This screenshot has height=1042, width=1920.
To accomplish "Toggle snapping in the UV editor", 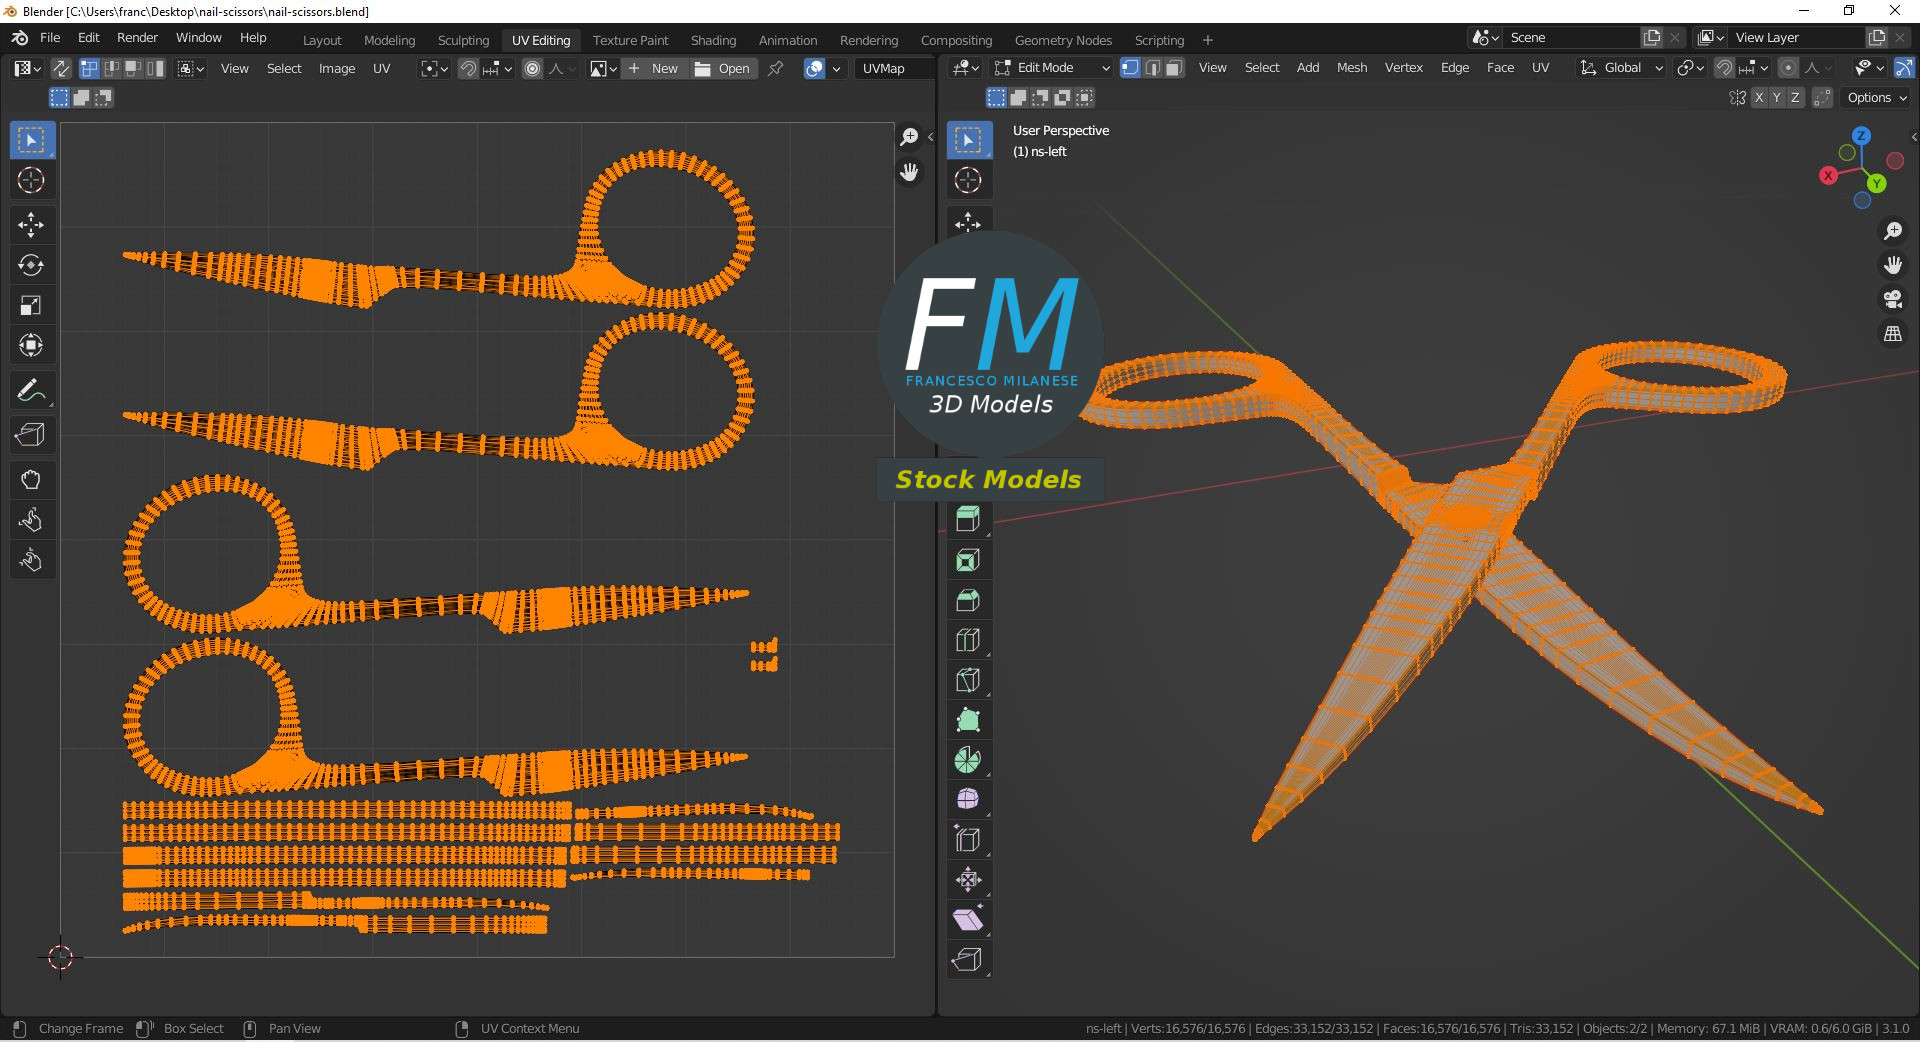I will (468, 68).
